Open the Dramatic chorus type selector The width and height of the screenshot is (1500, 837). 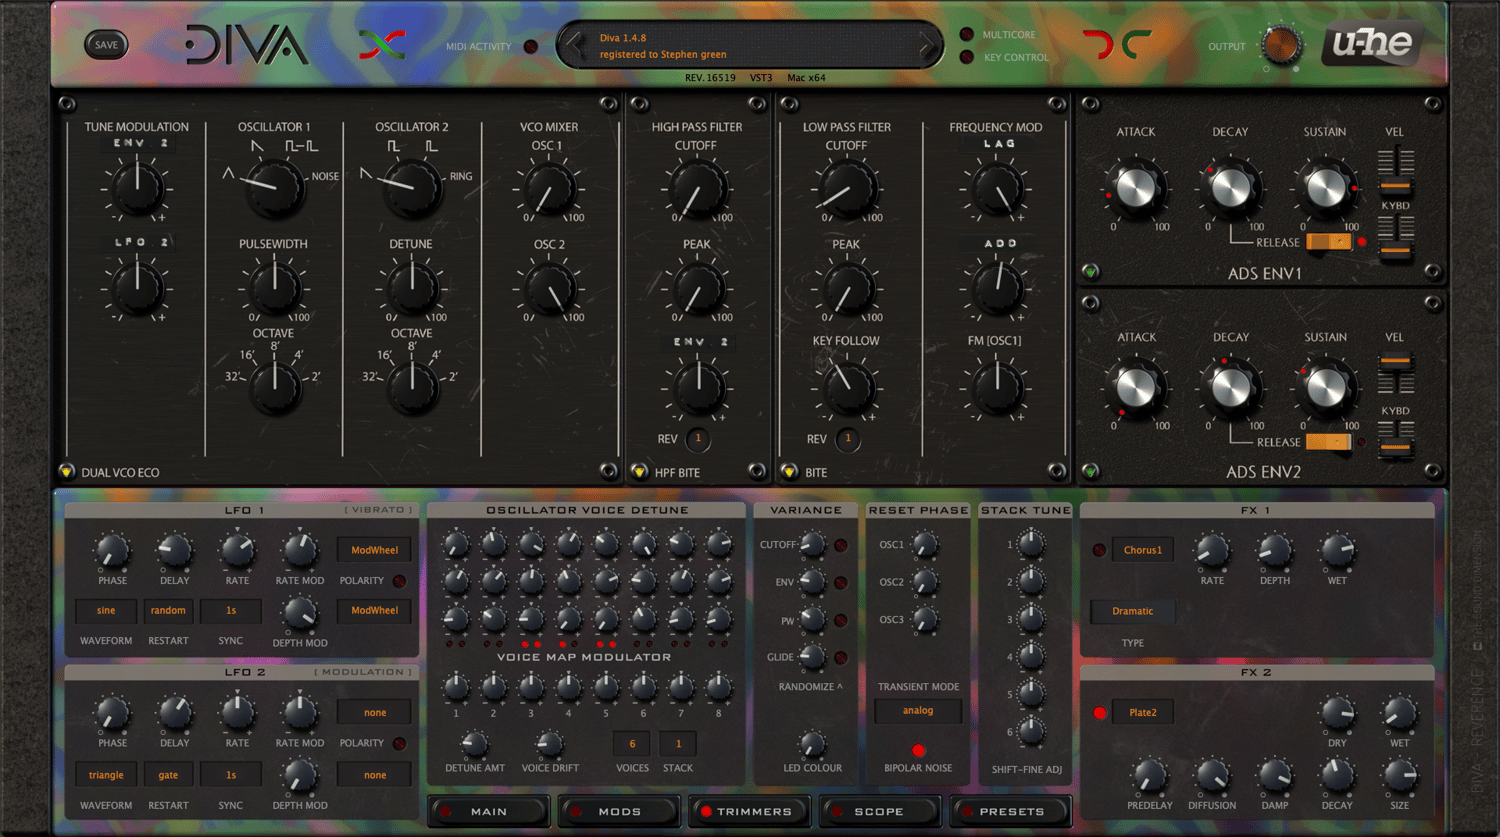click(1132, 611)
